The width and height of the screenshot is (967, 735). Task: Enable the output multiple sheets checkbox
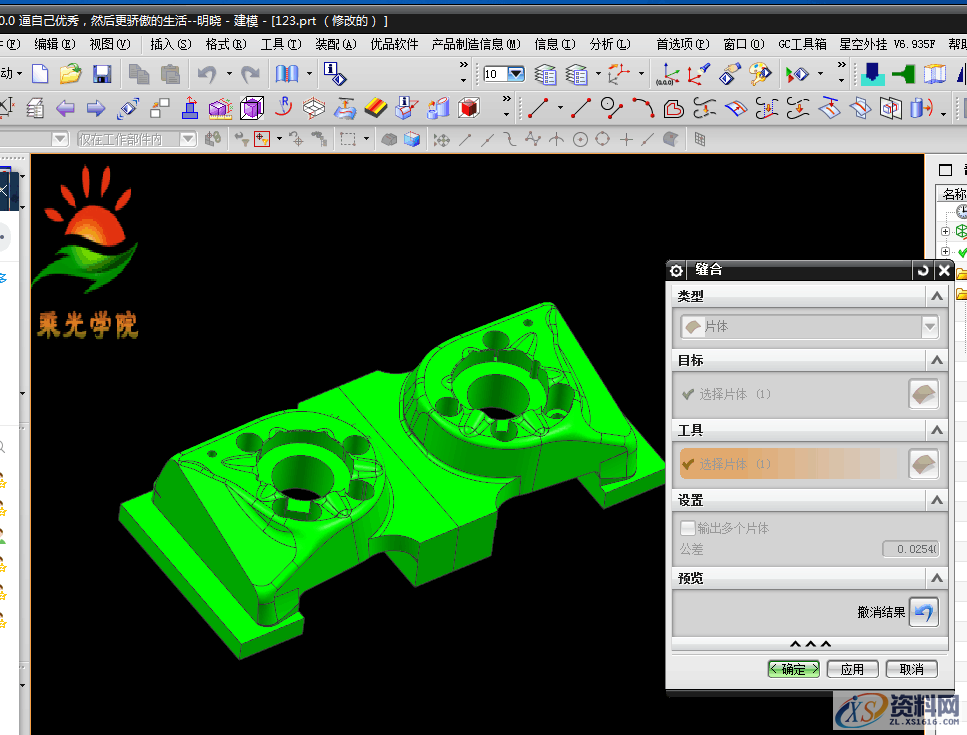687,528
